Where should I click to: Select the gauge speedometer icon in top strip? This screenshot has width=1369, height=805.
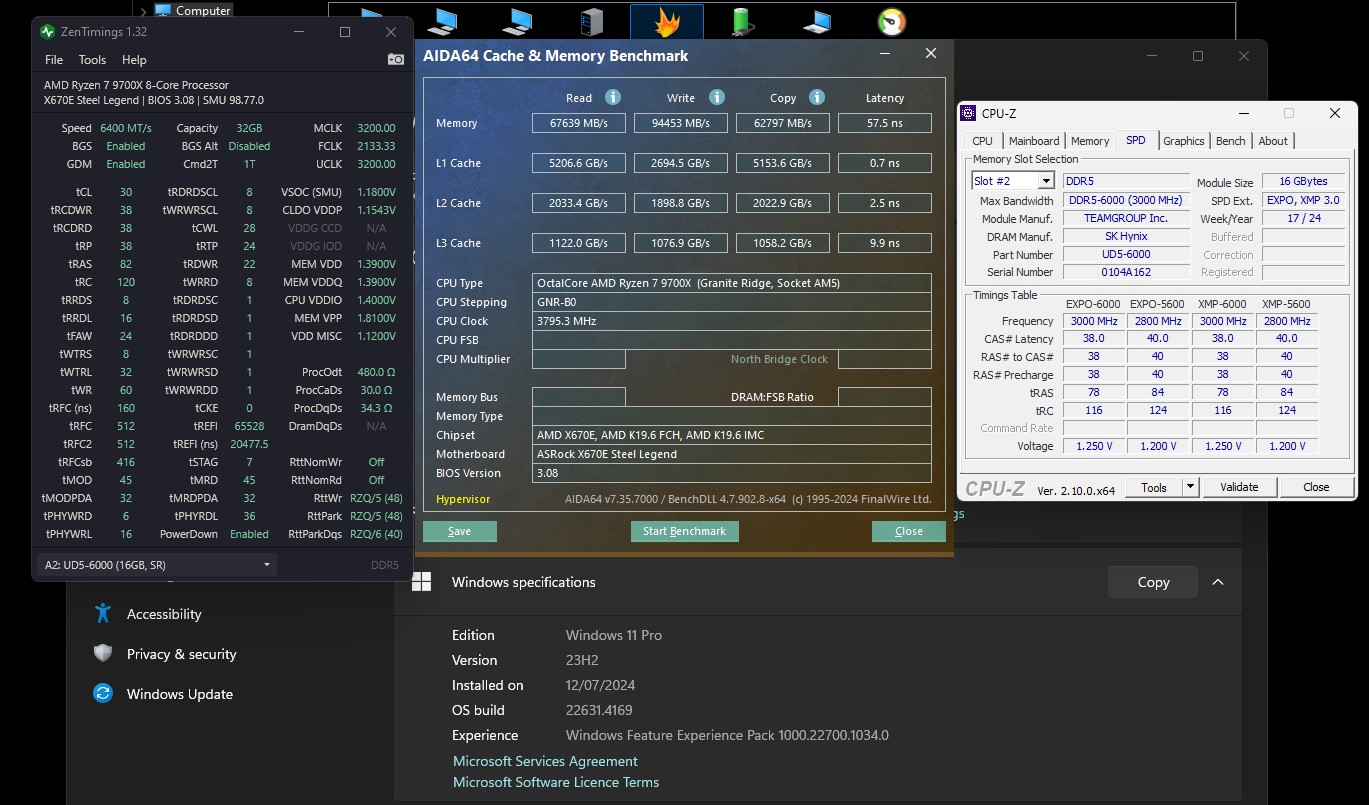click(892, 21)
